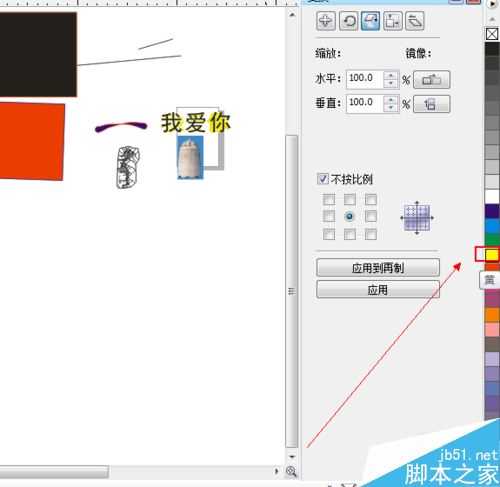Select the Size transform icon

pos(393,21)
